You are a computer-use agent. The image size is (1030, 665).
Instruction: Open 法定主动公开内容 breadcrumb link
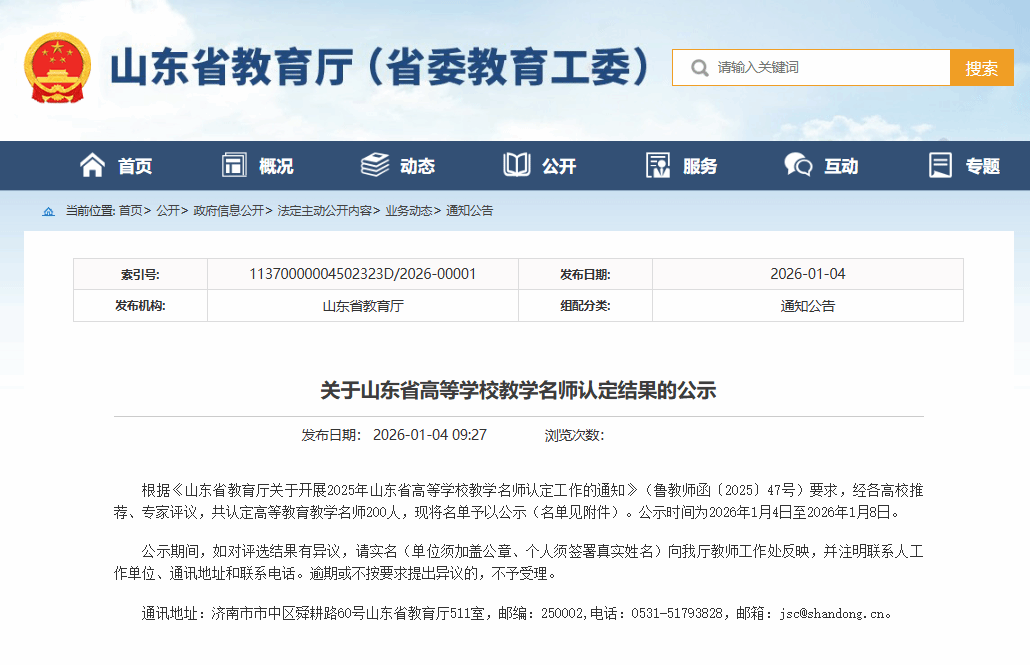tap(324, 211)
